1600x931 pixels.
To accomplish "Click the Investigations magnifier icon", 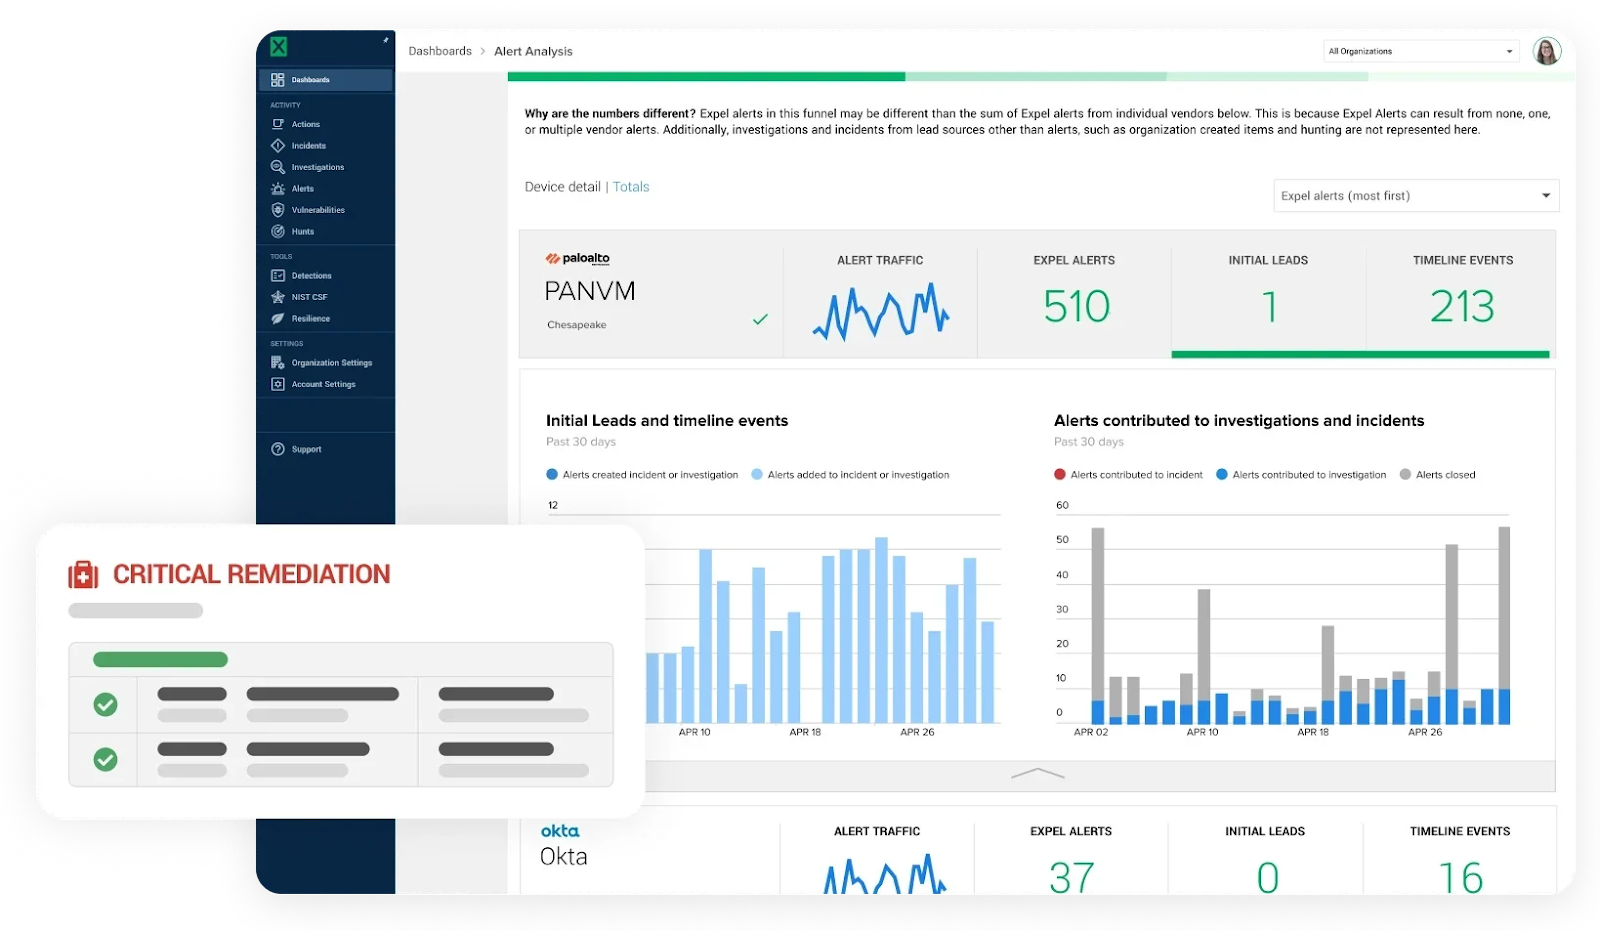I will (x=278, y=167).
